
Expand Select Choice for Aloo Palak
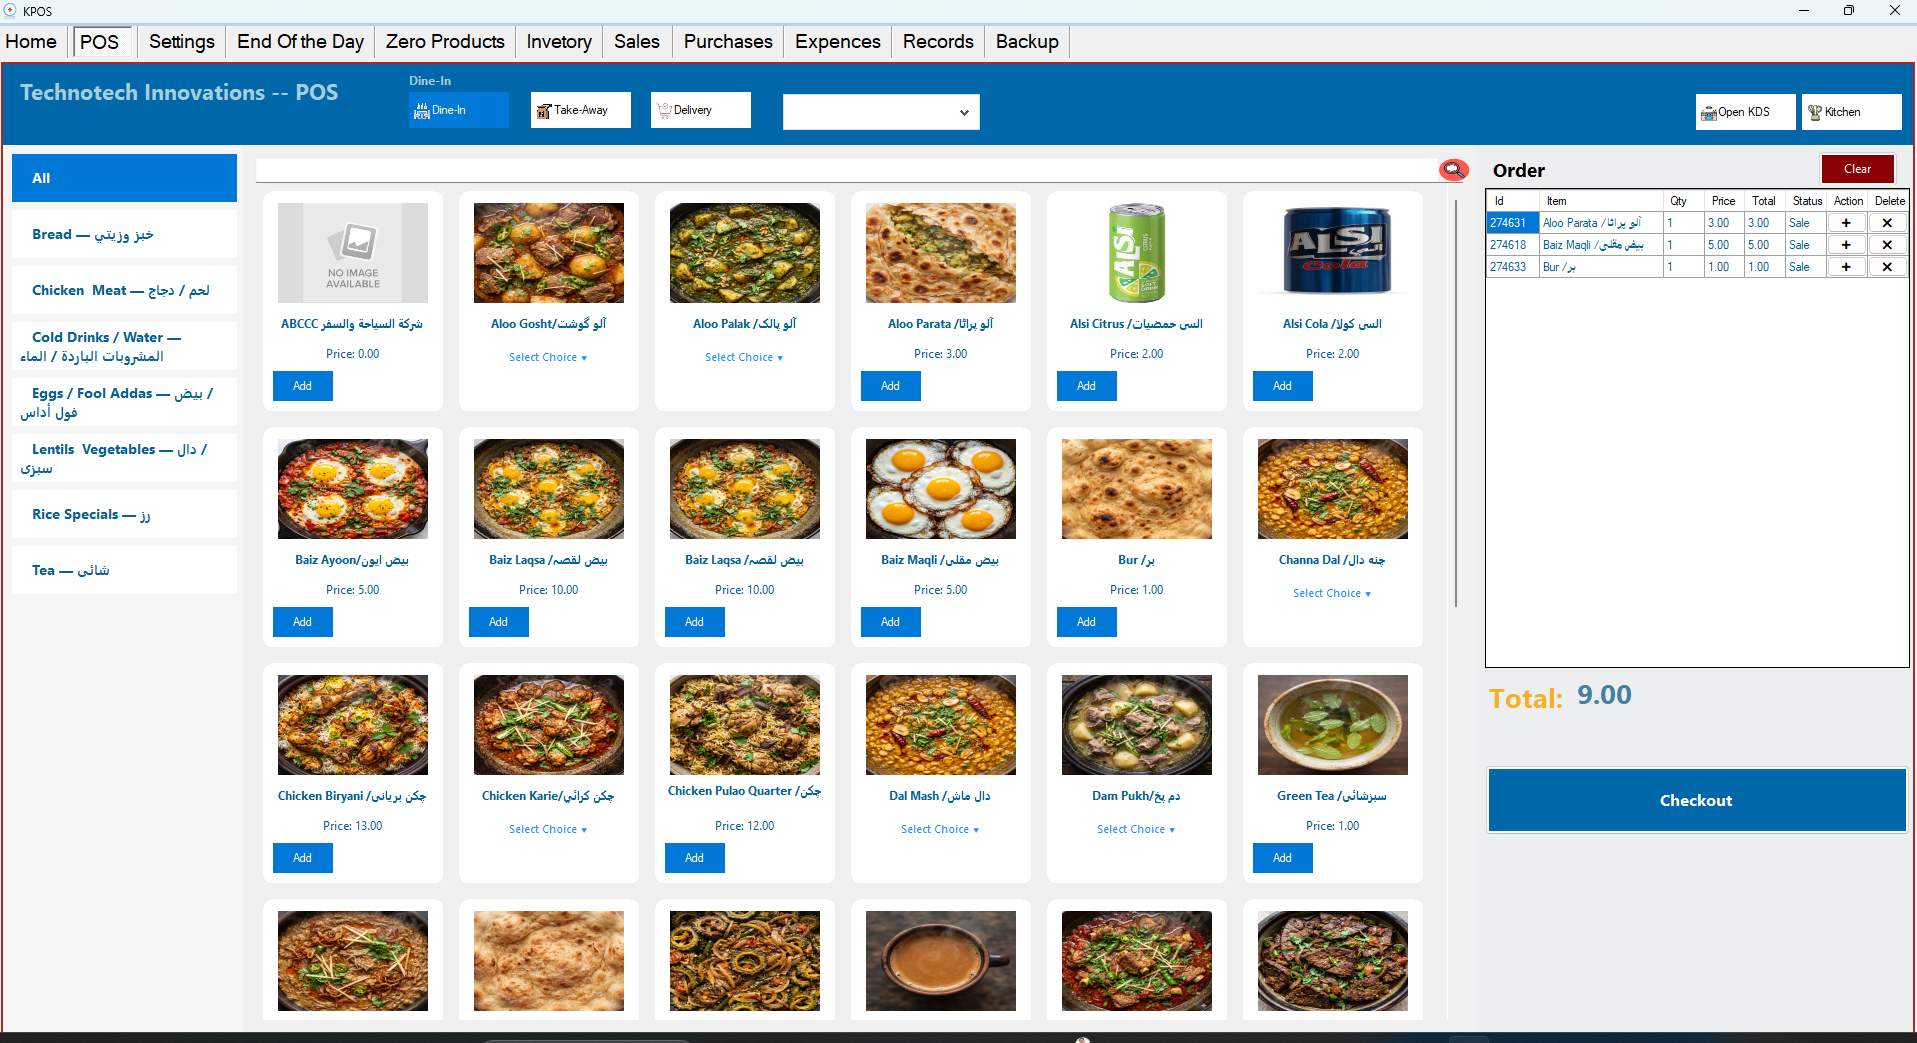pos(744,357)
